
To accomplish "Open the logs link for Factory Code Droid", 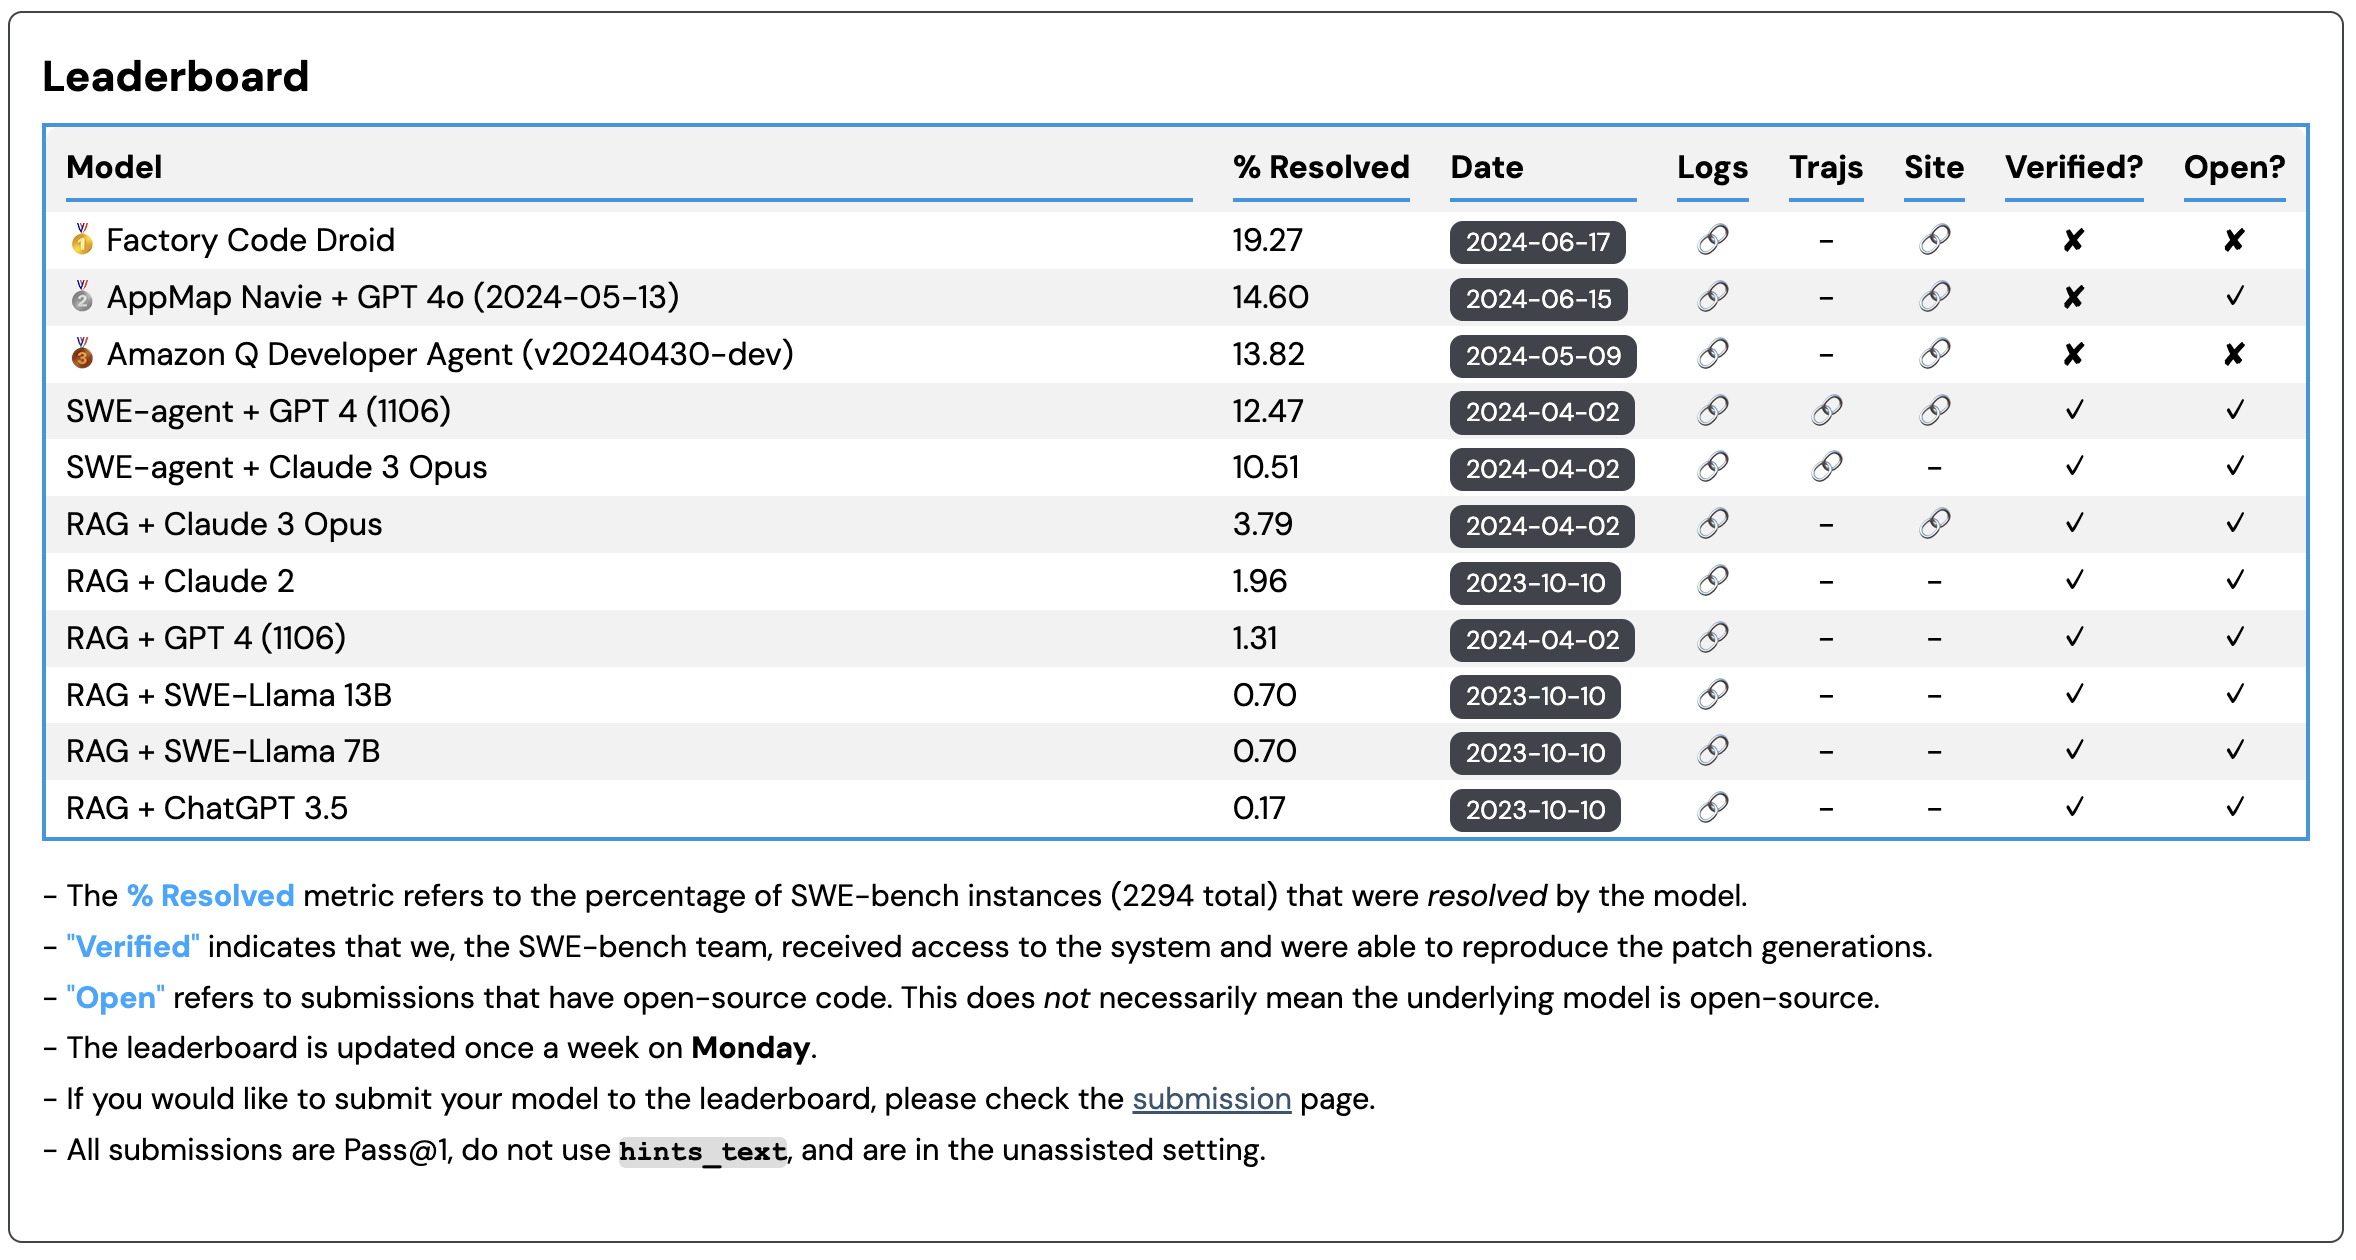I will pyautogui.click(x=1712, y=240).
